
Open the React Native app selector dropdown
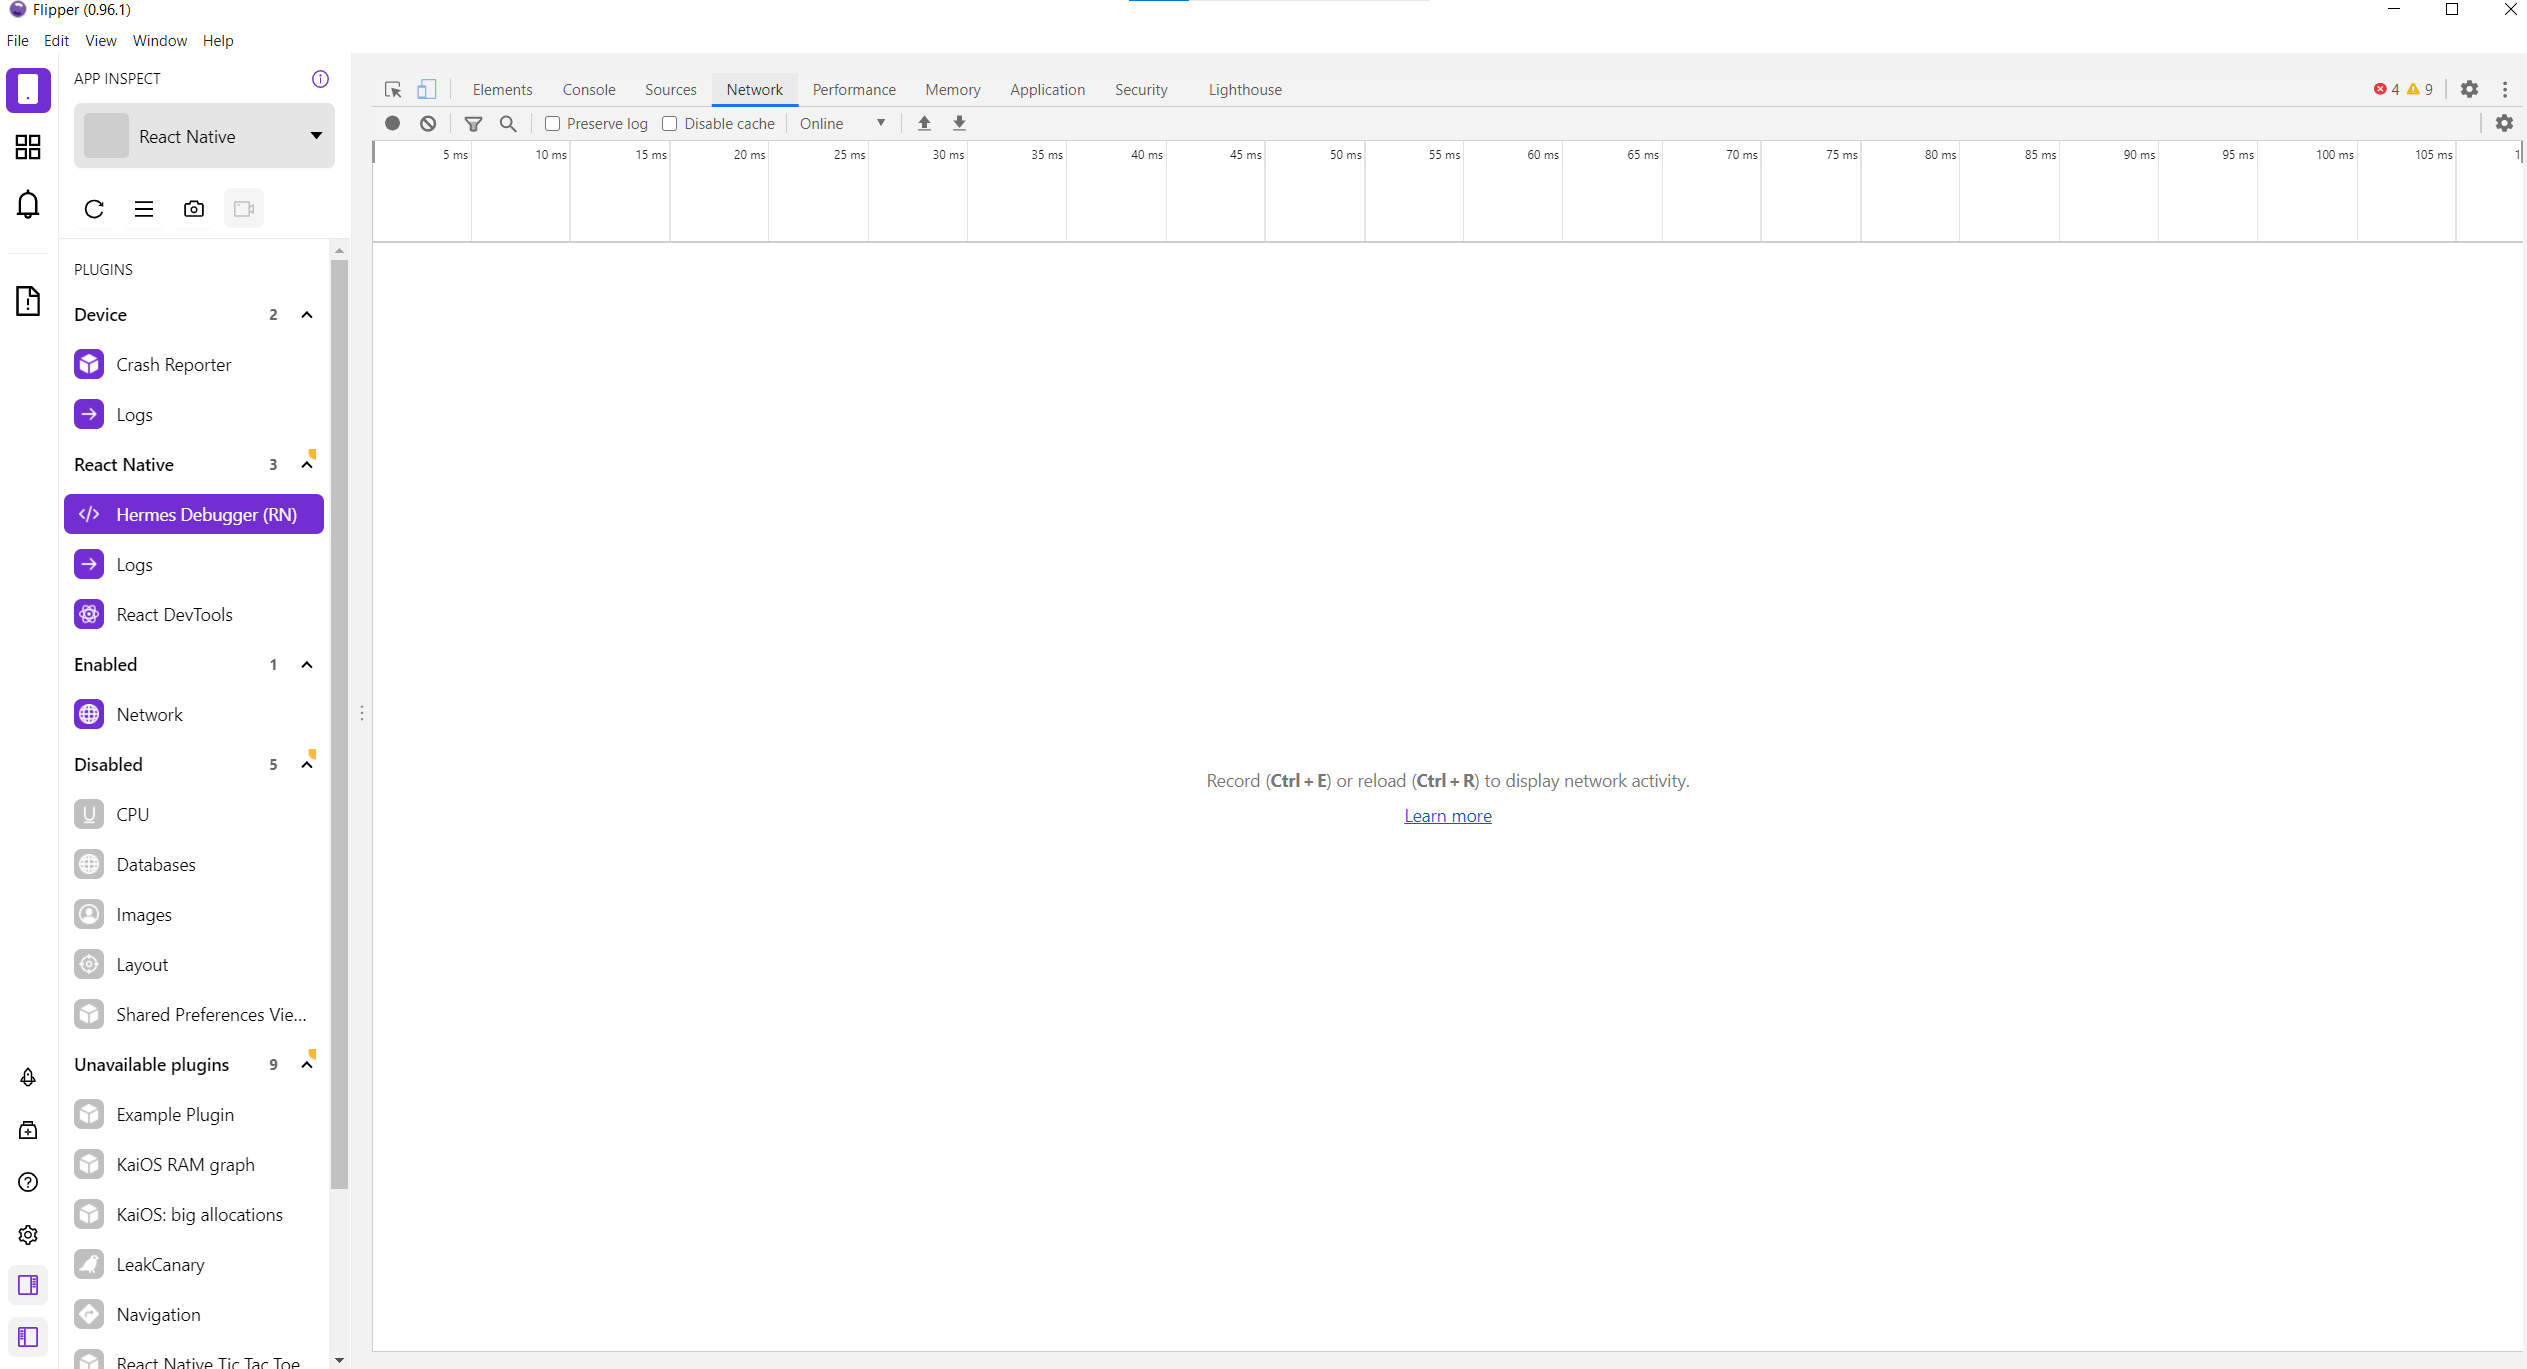315,135
